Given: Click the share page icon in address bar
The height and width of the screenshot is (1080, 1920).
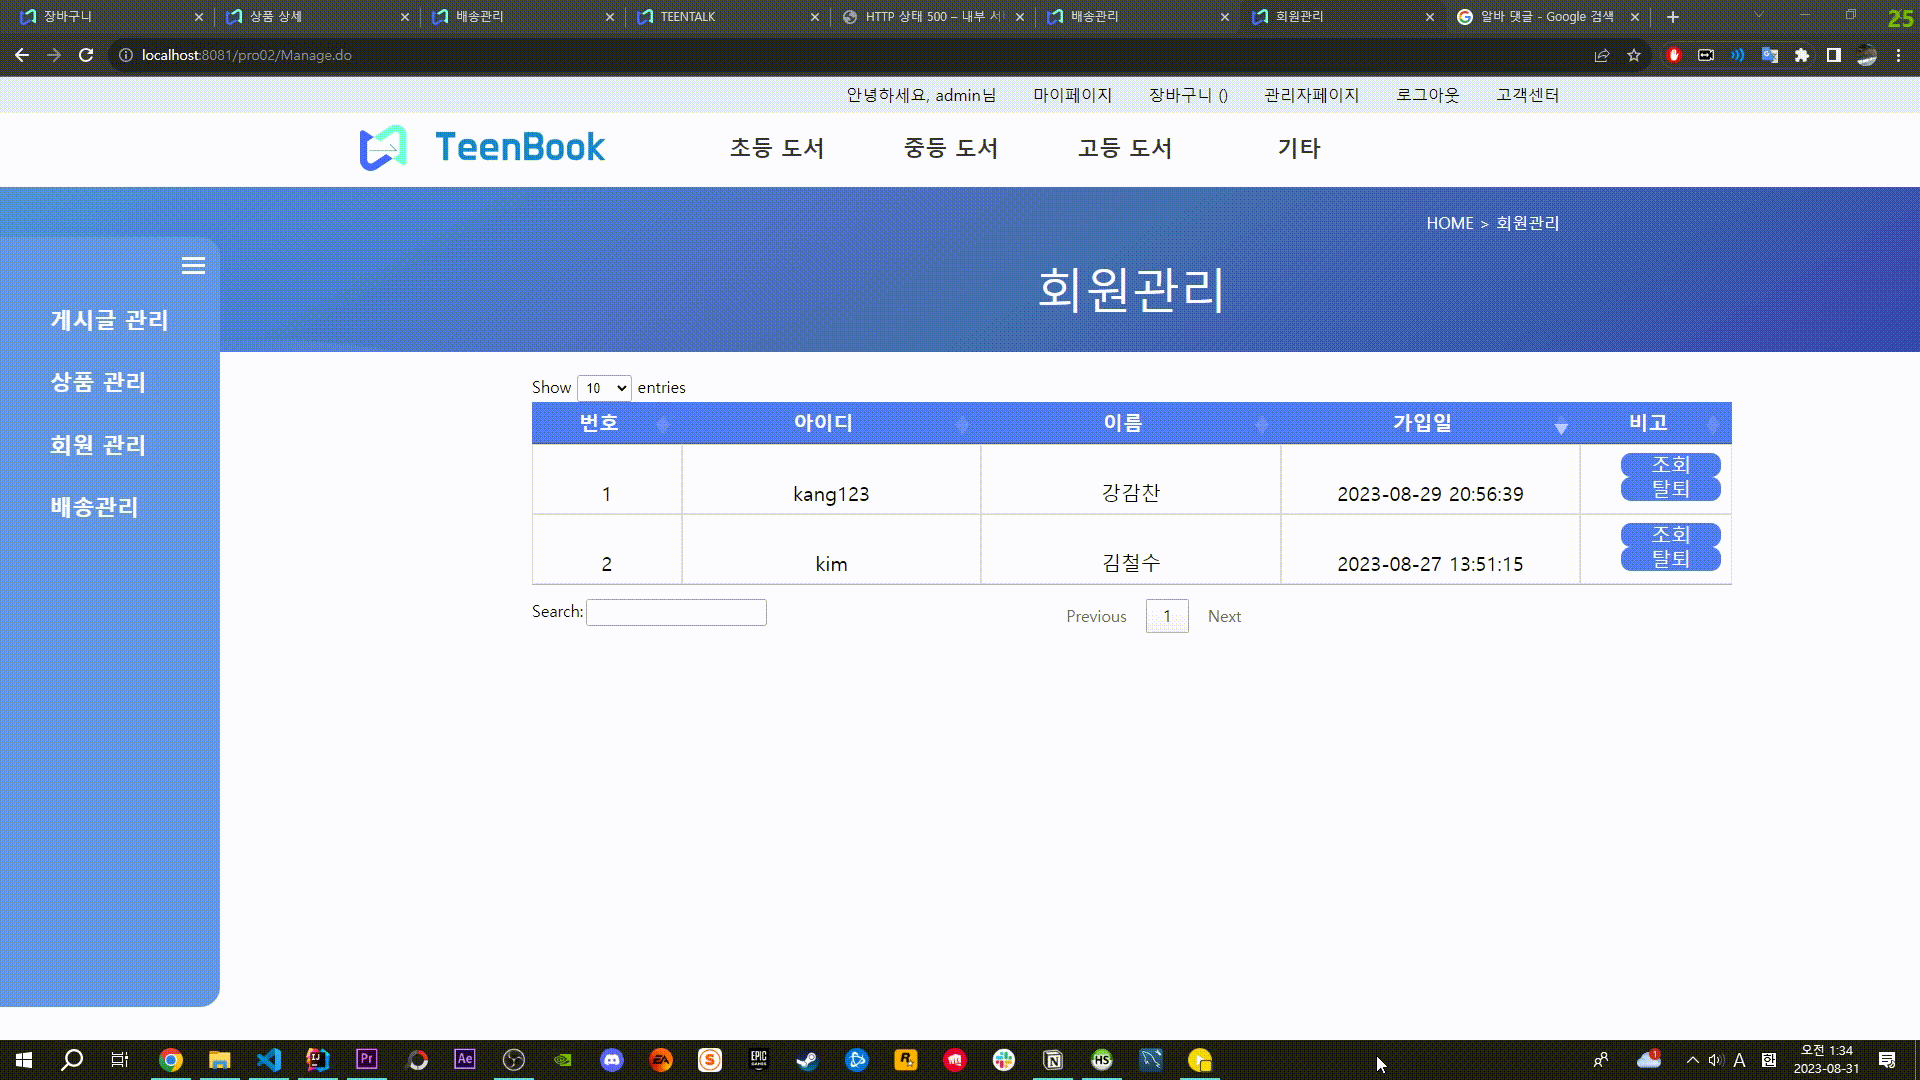Looking at the screenshot, I should tap(1602, 55).
